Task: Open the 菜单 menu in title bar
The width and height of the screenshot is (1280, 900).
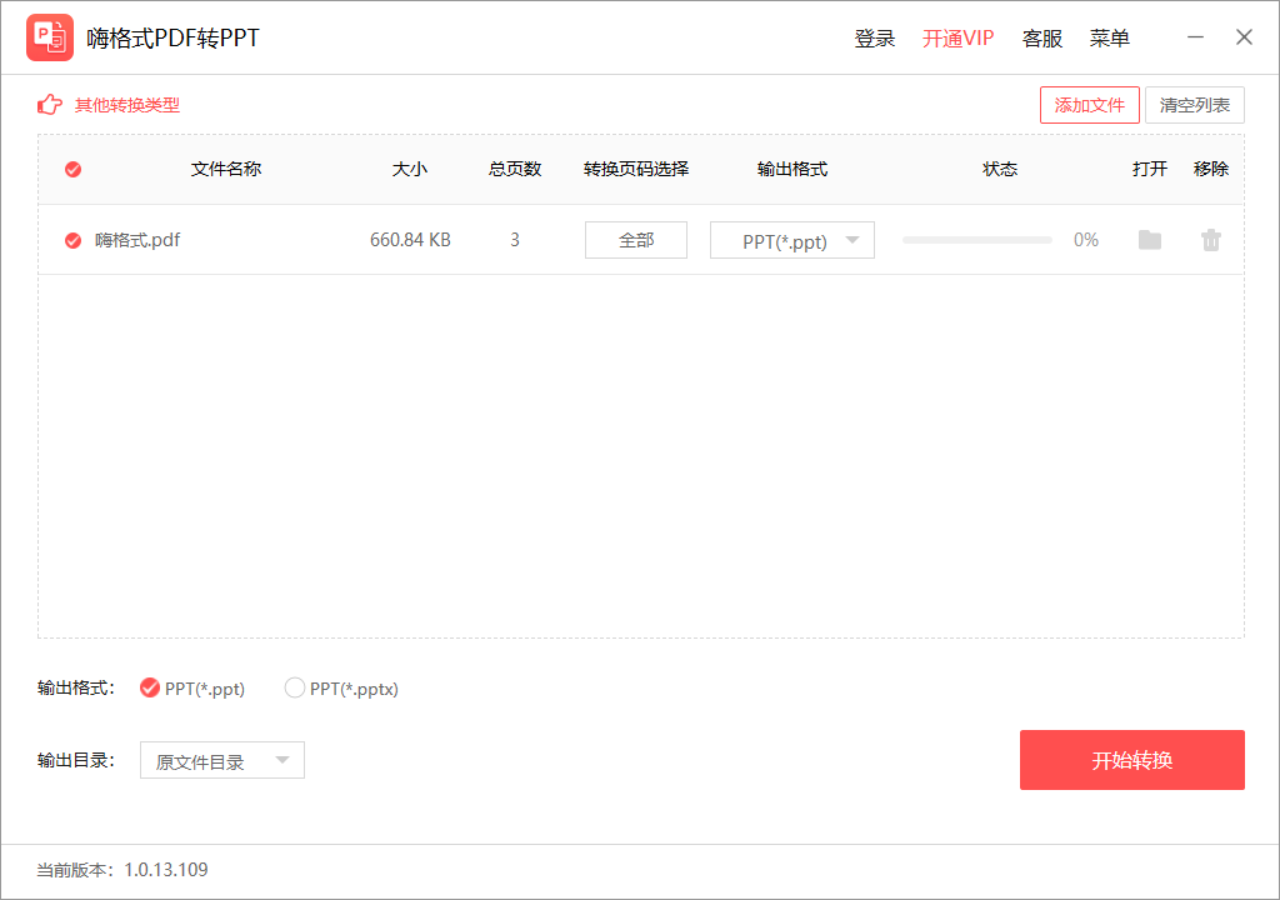Action: click(1110, 39)
